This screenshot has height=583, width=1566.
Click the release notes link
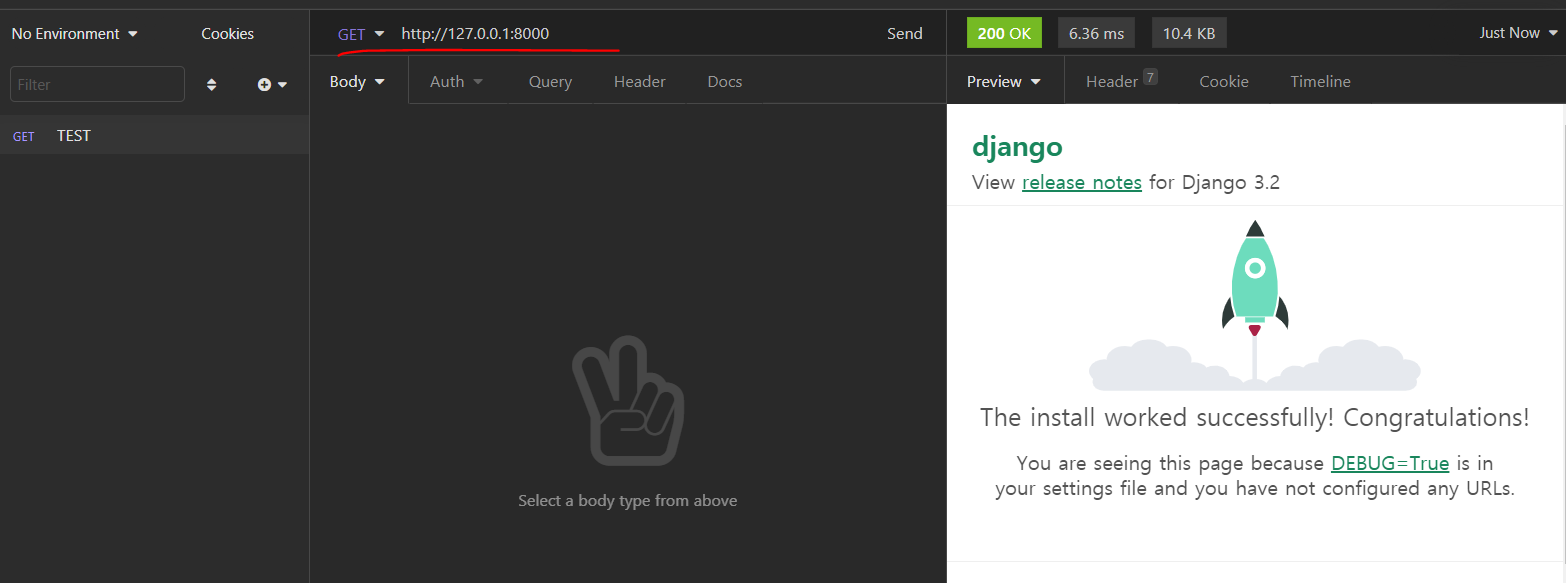[x=1081, y=183]
